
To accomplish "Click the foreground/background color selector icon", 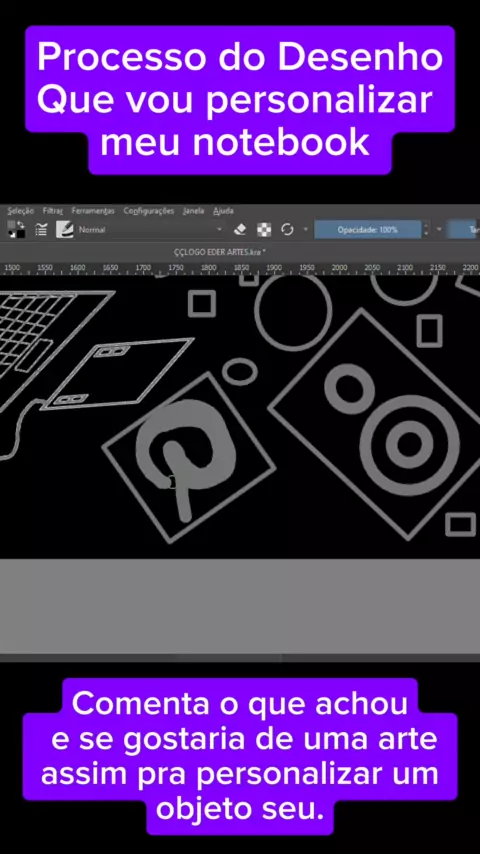I will (x=17, y=229).
